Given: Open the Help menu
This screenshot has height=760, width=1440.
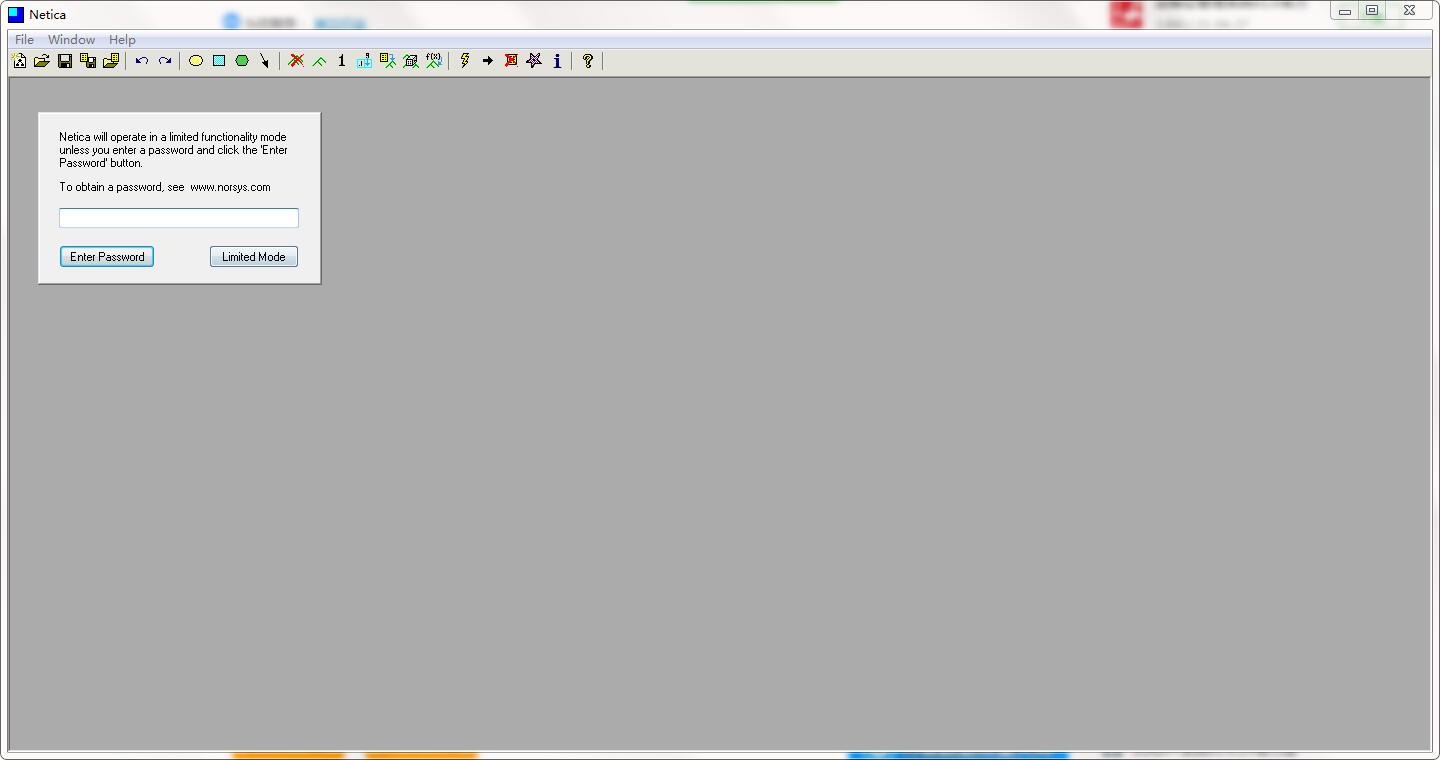Looking at the screenshot, I should 122,40.
